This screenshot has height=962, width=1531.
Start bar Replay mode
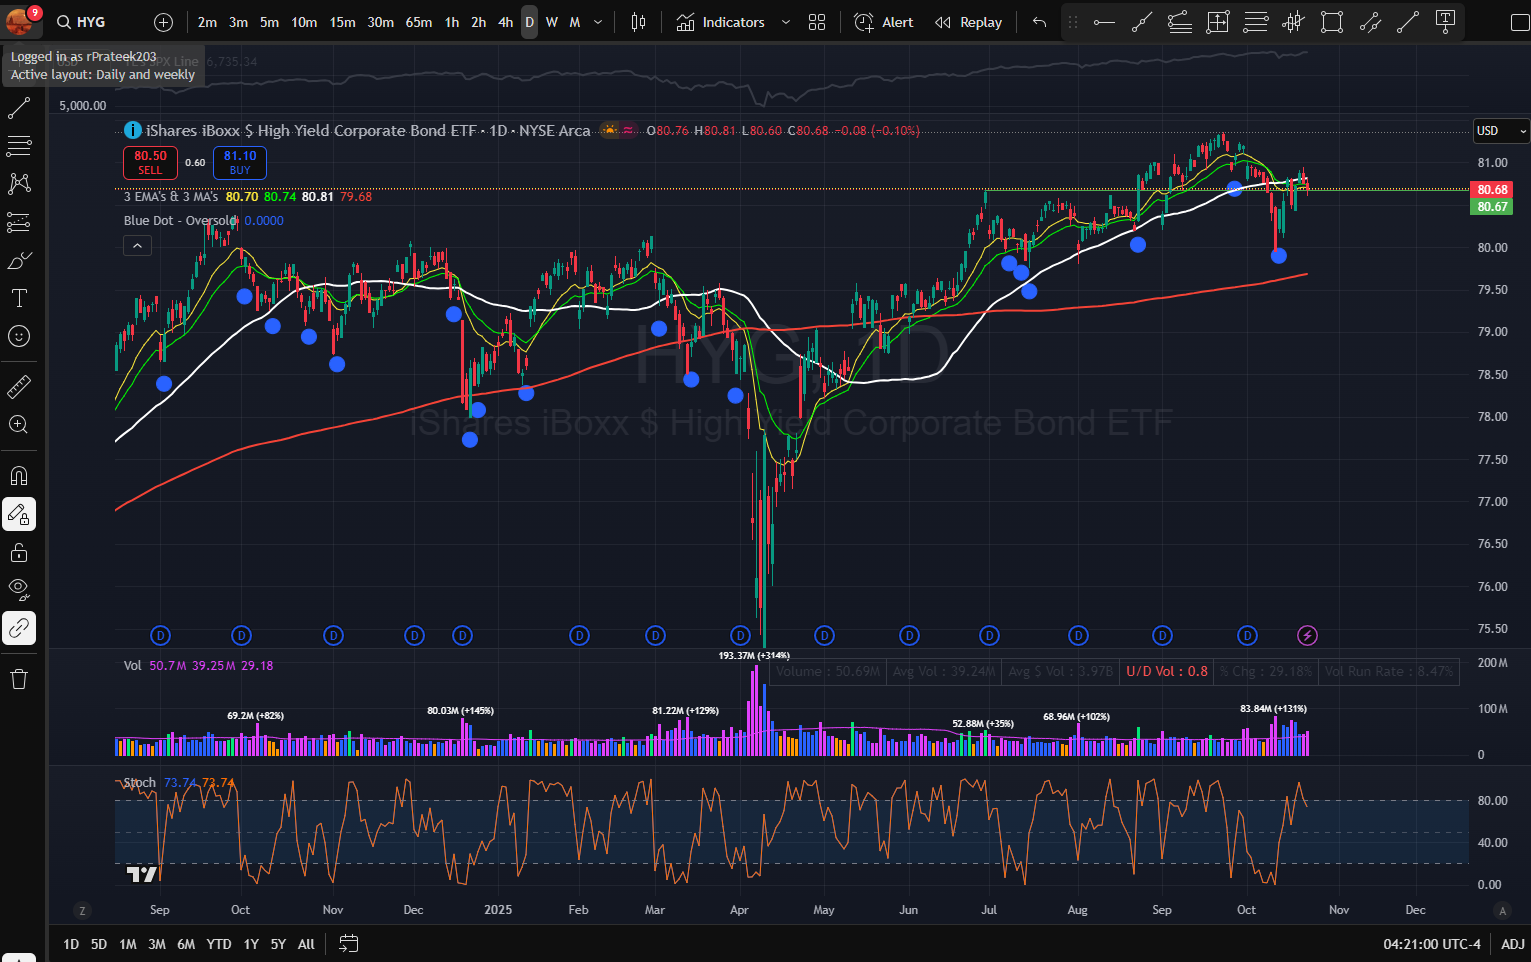(x=968, y=22)
